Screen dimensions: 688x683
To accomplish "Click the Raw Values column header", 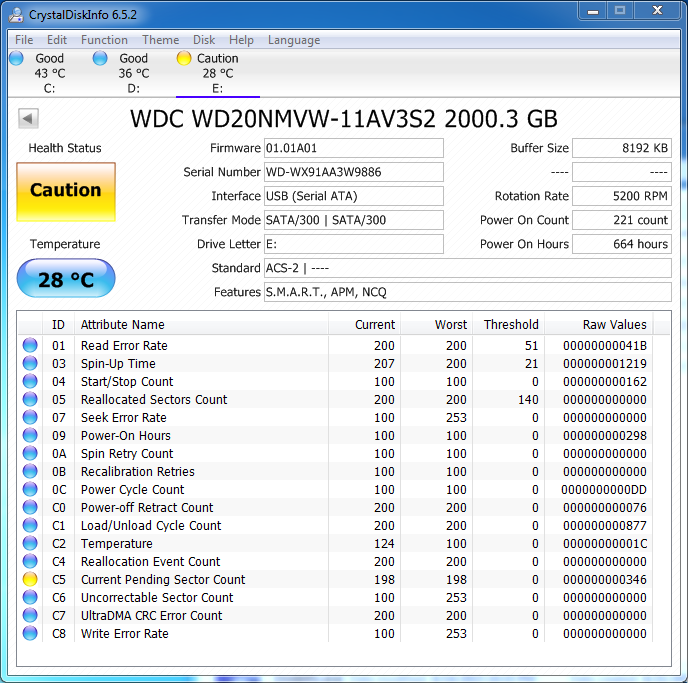I will (x=598, y=325).
